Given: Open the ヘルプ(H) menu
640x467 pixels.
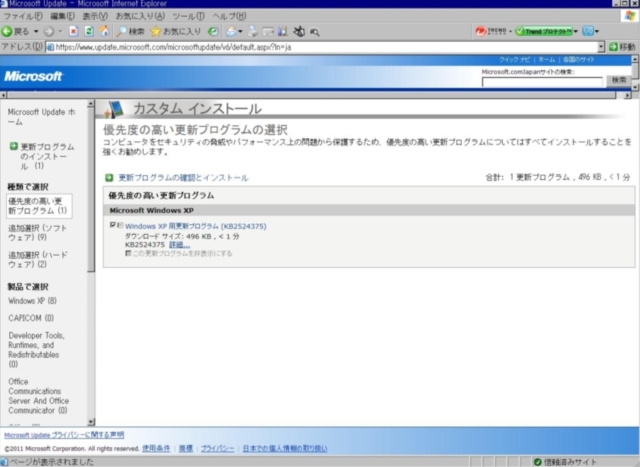Looking at the screenshot, I should 229,16.
